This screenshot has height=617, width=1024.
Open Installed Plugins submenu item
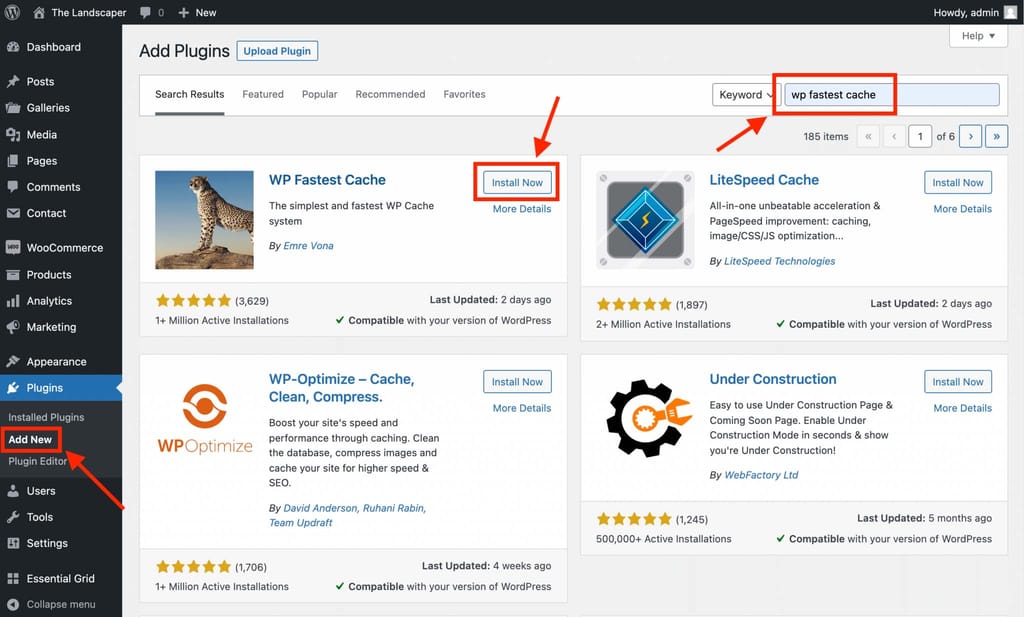46,417
